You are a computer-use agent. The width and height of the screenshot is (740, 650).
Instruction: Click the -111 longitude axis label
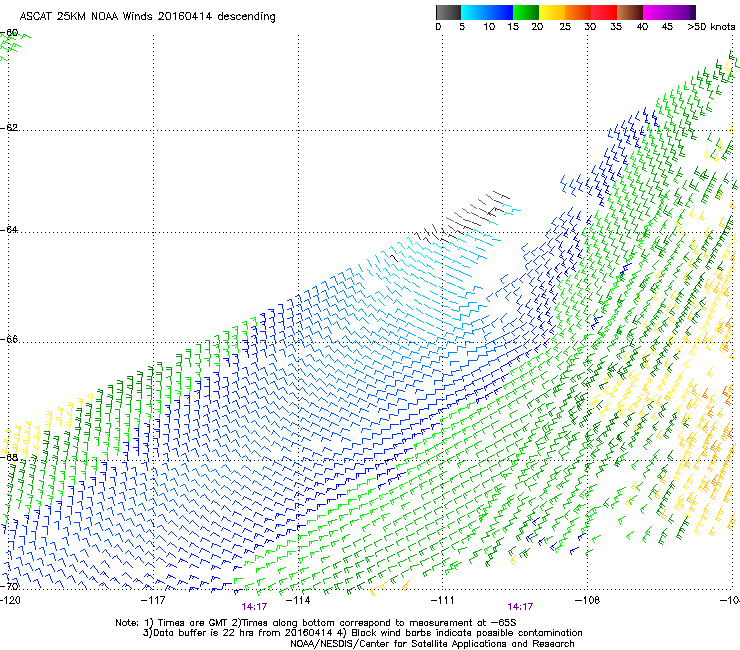pos(442,600)
